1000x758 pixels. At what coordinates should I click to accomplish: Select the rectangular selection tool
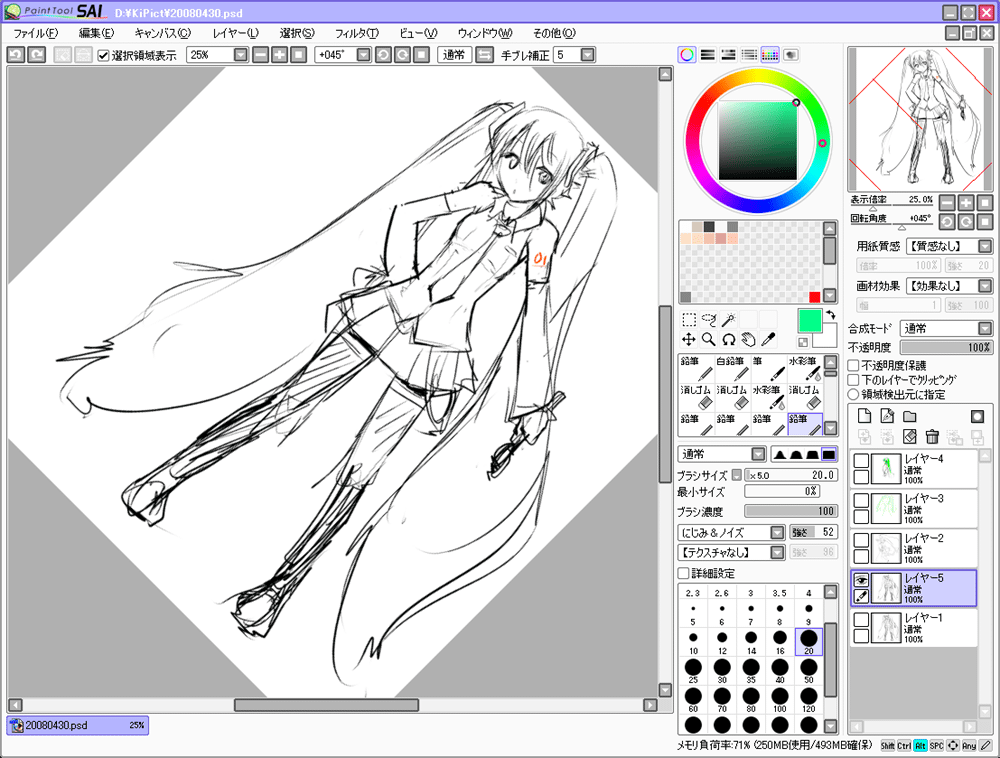[x=689, y=319]
